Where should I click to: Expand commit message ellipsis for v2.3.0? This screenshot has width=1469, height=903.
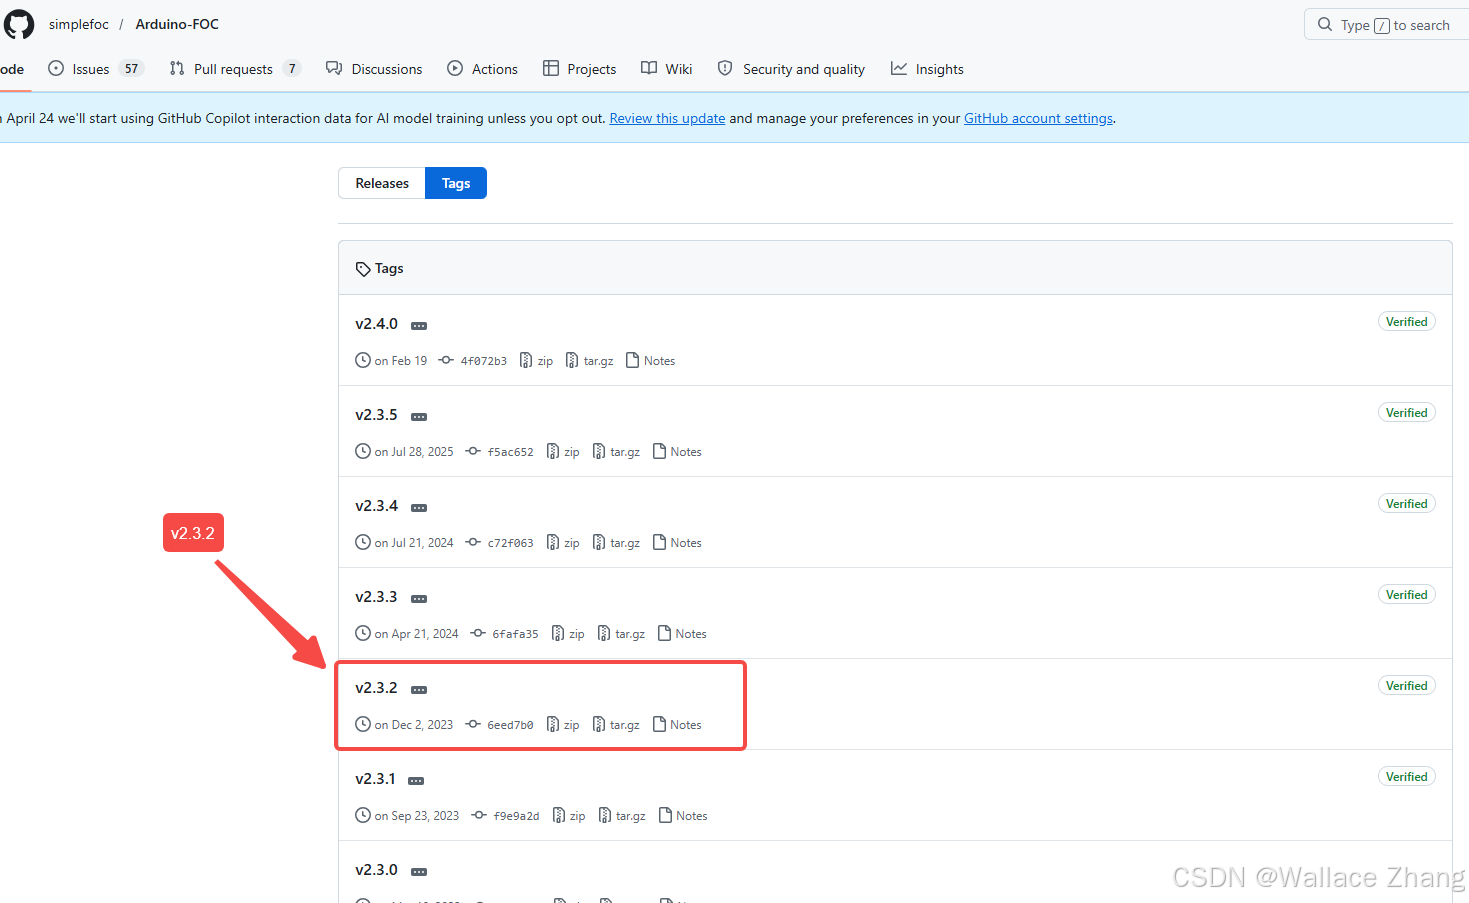tap(419, 872)
